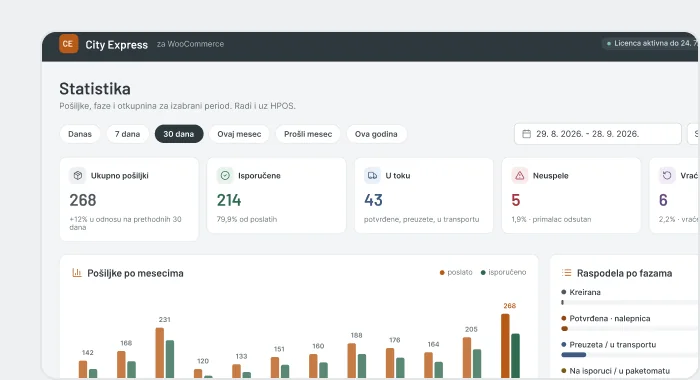Select the 30 dana period filter
Viewport: 700px width, 380px height.
click(179, 134)
